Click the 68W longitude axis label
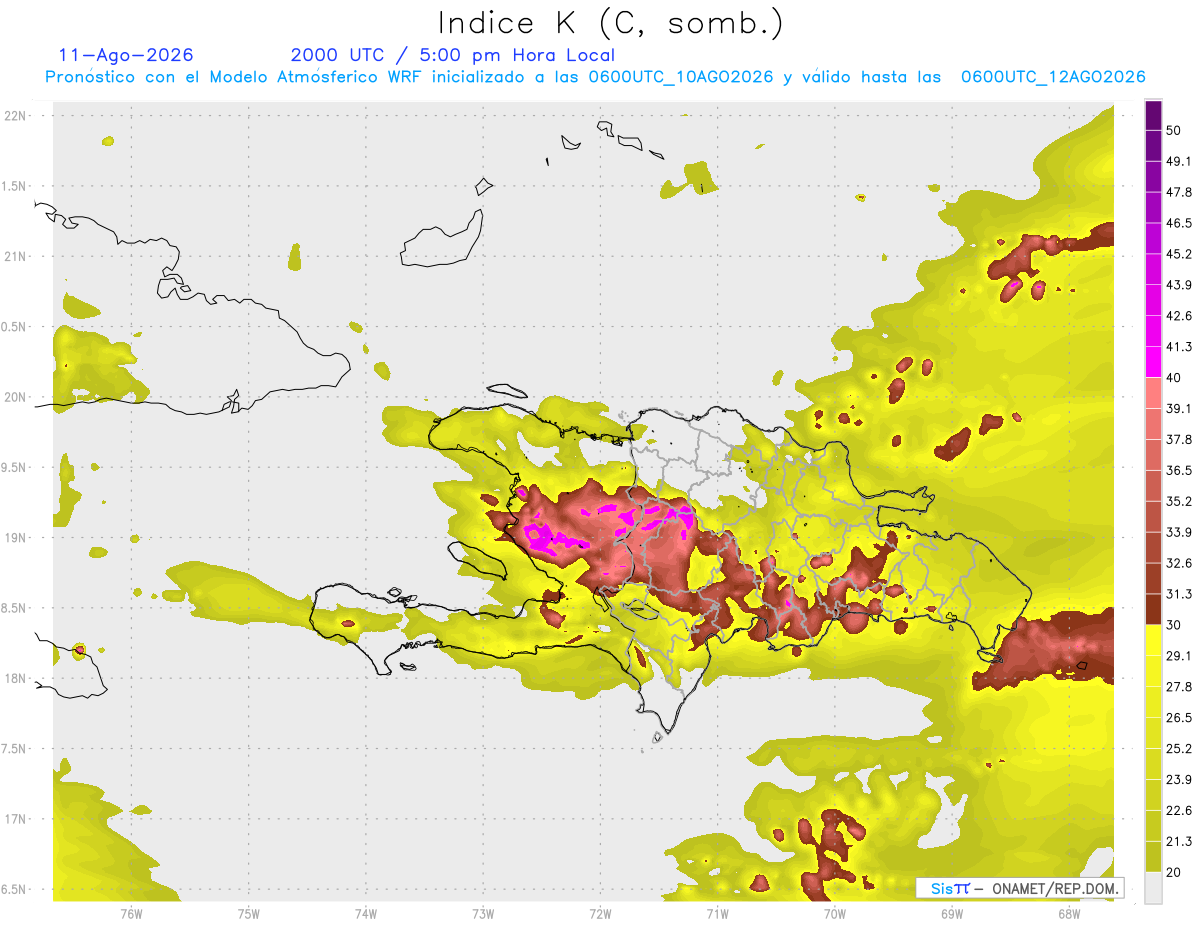 click(1068, 913)
